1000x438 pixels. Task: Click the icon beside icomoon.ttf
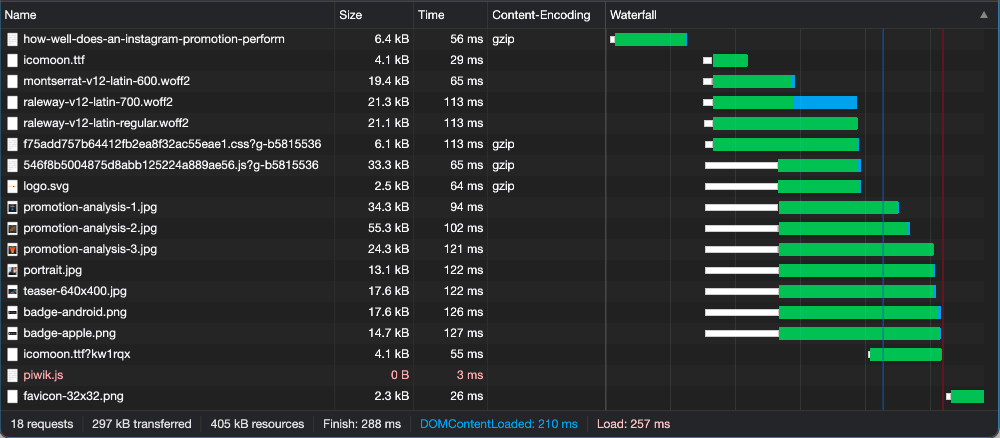[13, 60]
